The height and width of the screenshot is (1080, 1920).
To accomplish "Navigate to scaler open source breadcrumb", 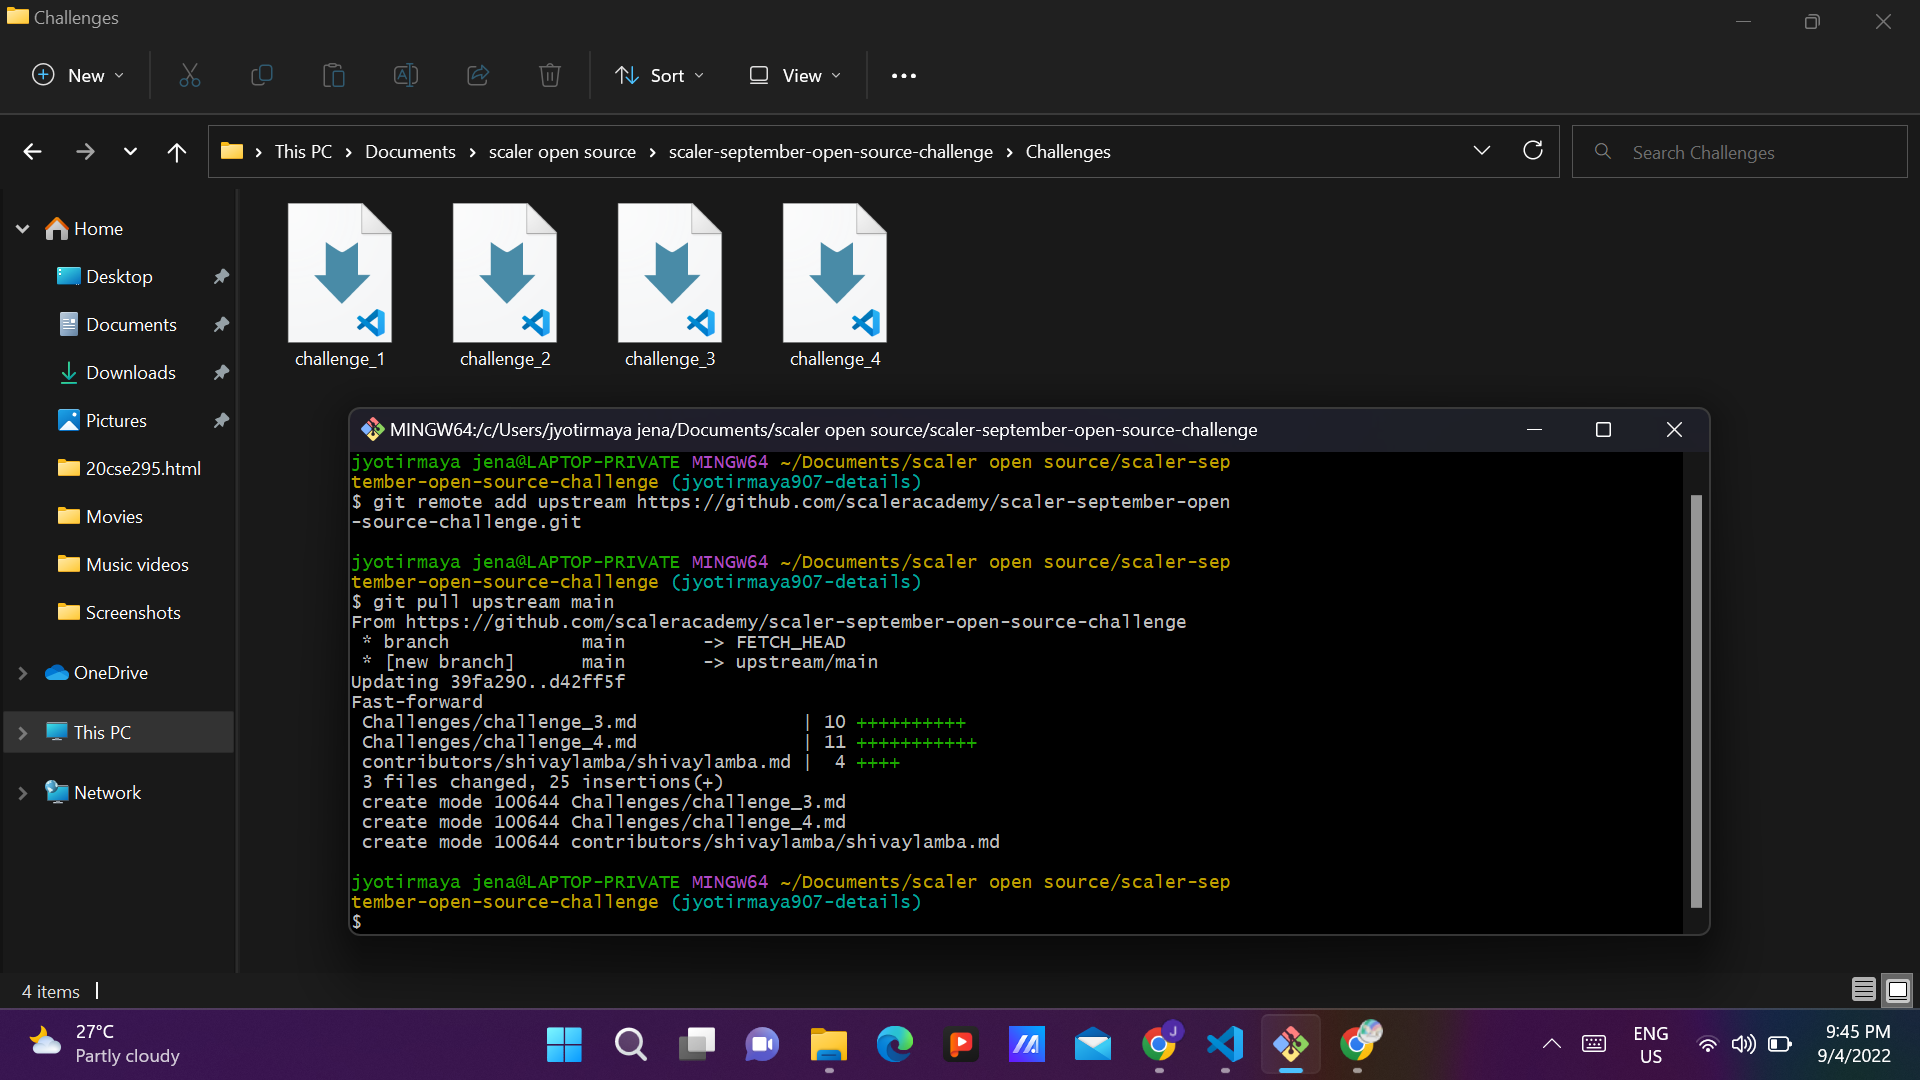I will [x=562, y=151].
